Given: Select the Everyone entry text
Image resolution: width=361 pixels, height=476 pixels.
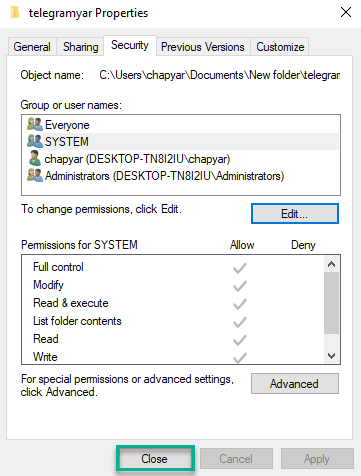Looking at the screenshot, I should point(67,125).
